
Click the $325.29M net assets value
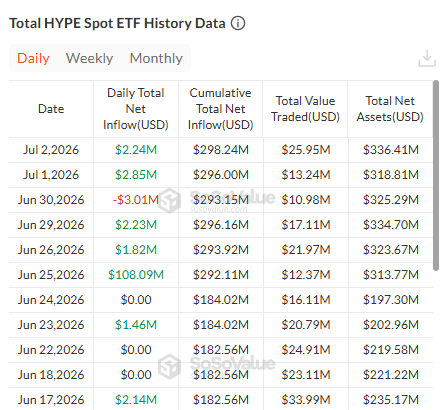coord(391,200)
